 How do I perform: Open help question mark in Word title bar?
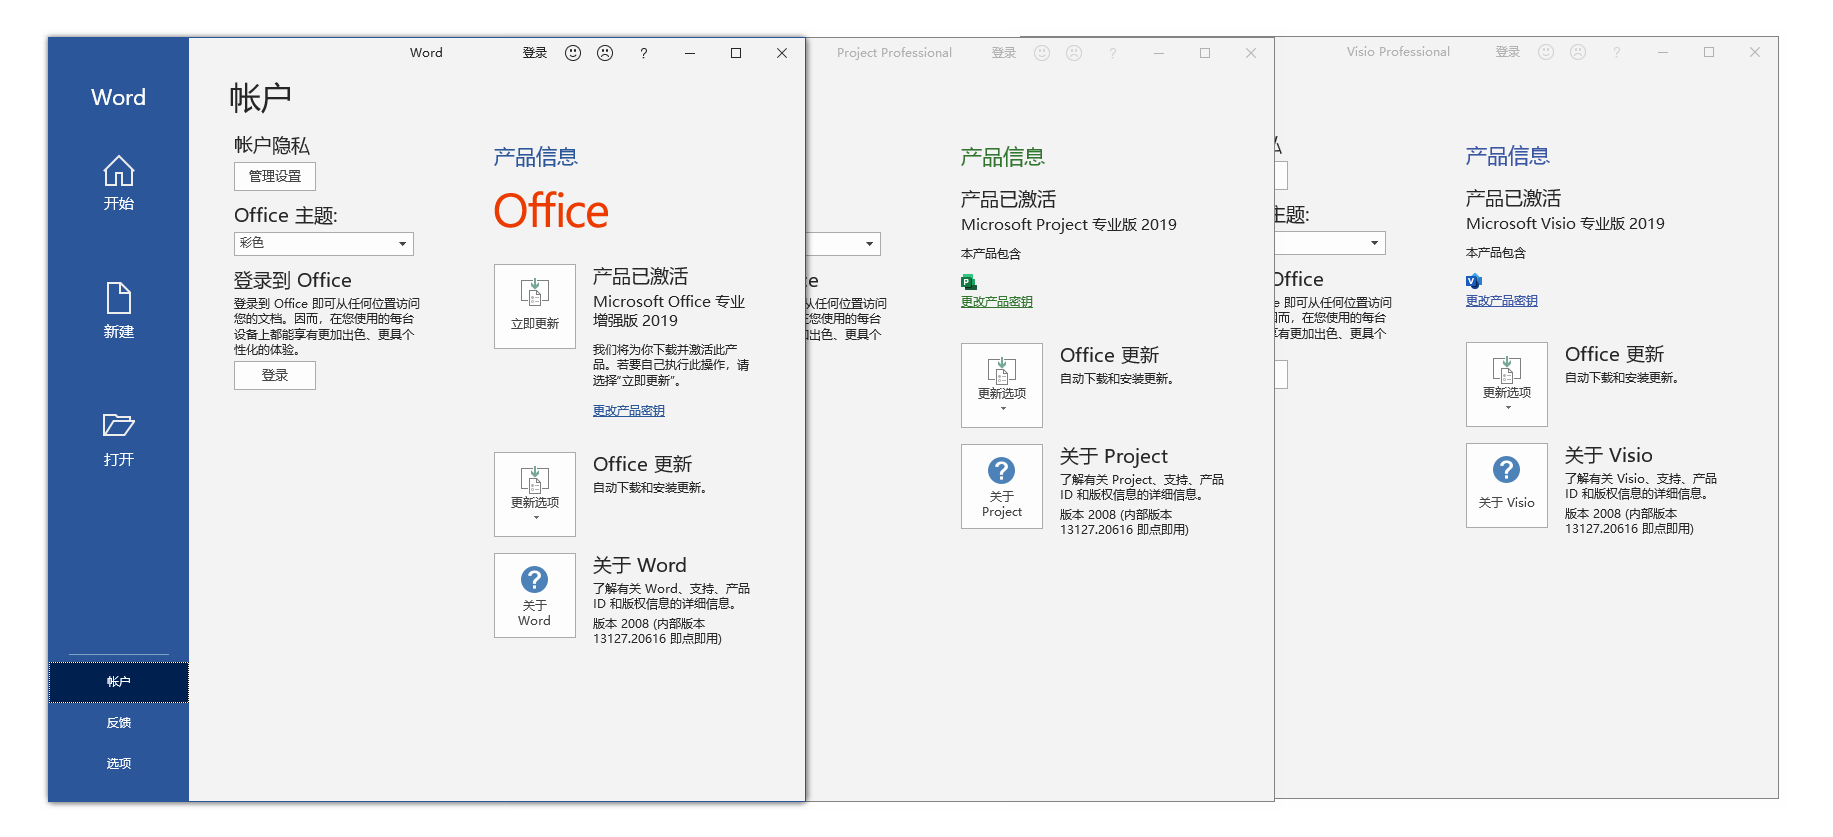[x=644, y=53]
